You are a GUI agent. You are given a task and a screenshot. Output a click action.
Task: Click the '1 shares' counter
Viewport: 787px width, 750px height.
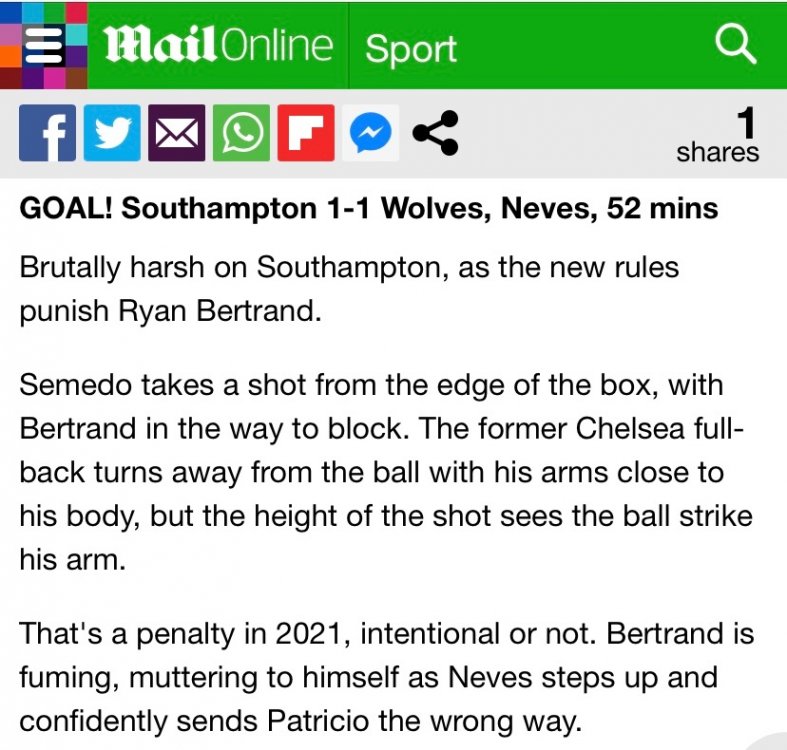click(x=718, y=136)
